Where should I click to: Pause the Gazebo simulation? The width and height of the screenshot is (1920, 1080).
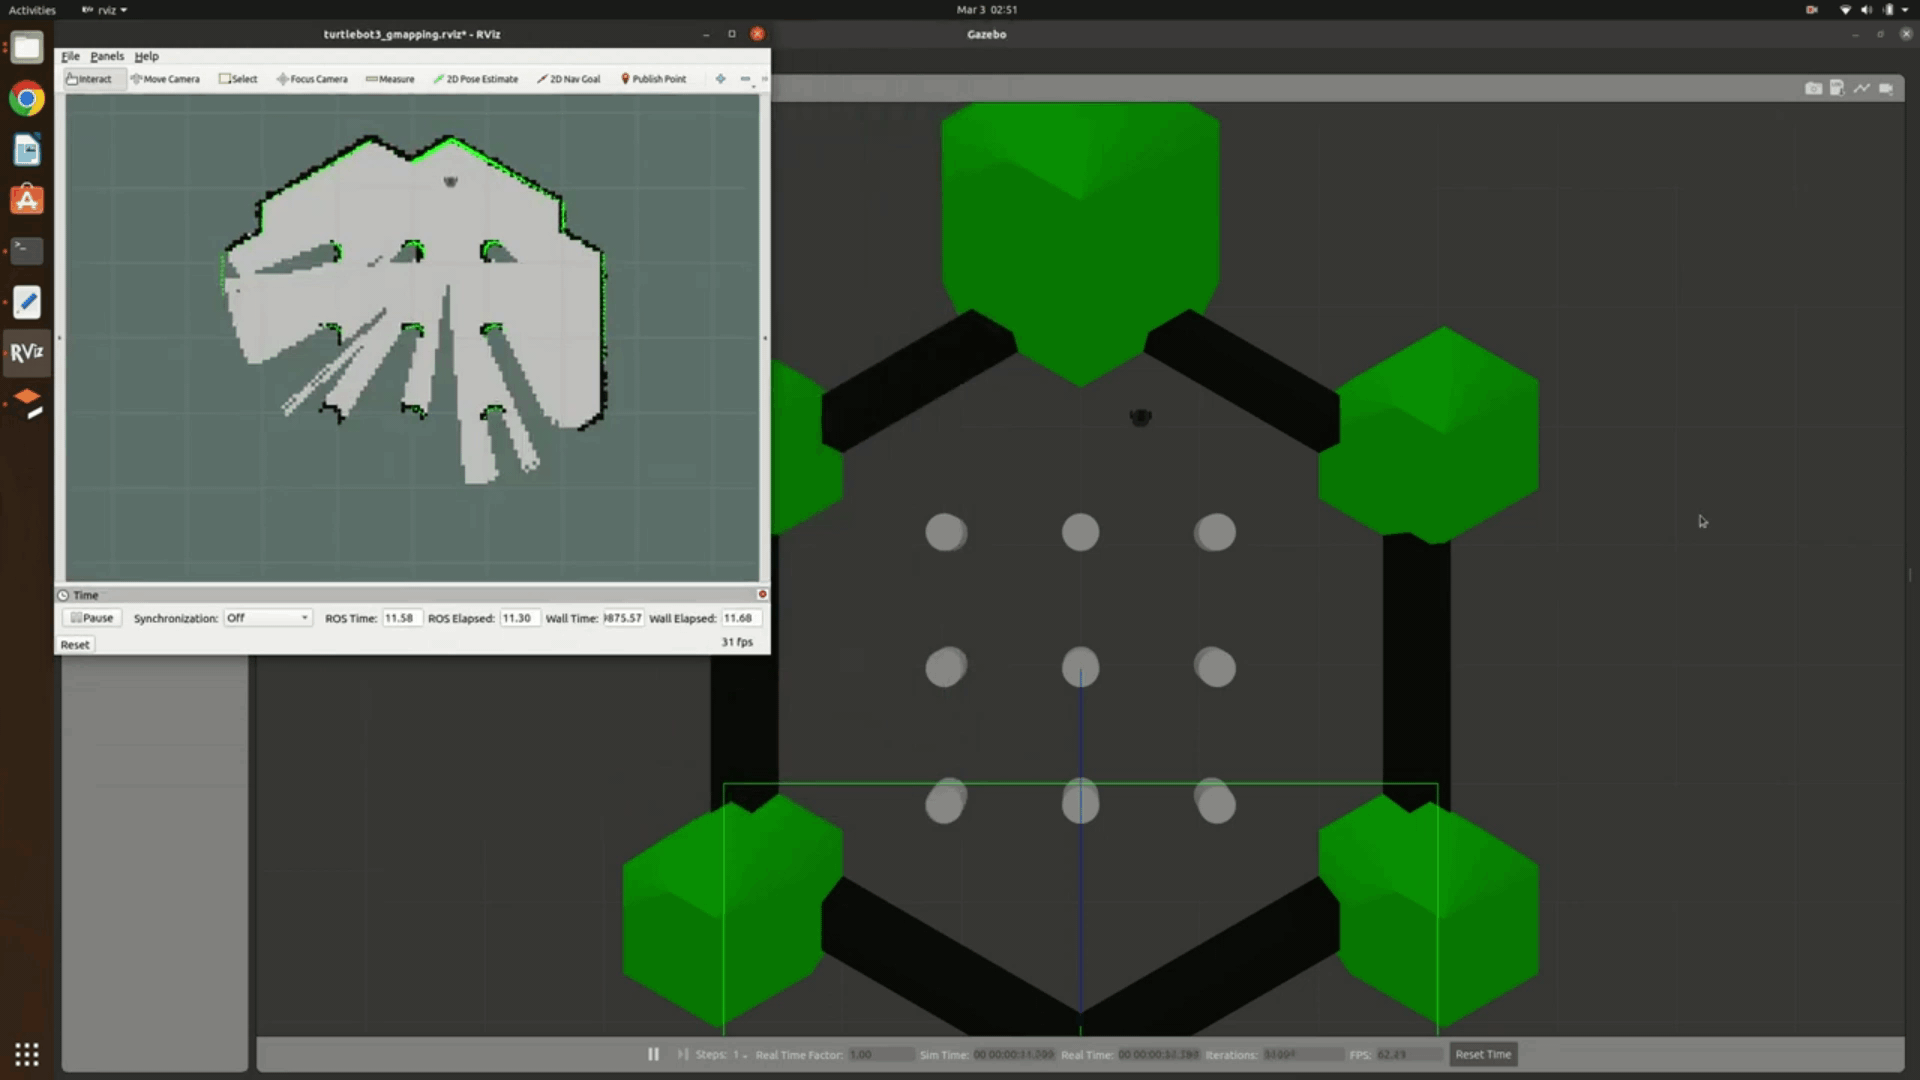pos(653,1054)
